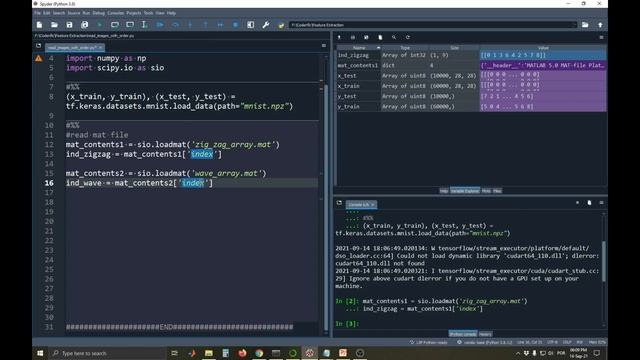Image resolution: width=640 pixels, height=360 pixels.
Task: Sort by Size column header
Action: 454,48
